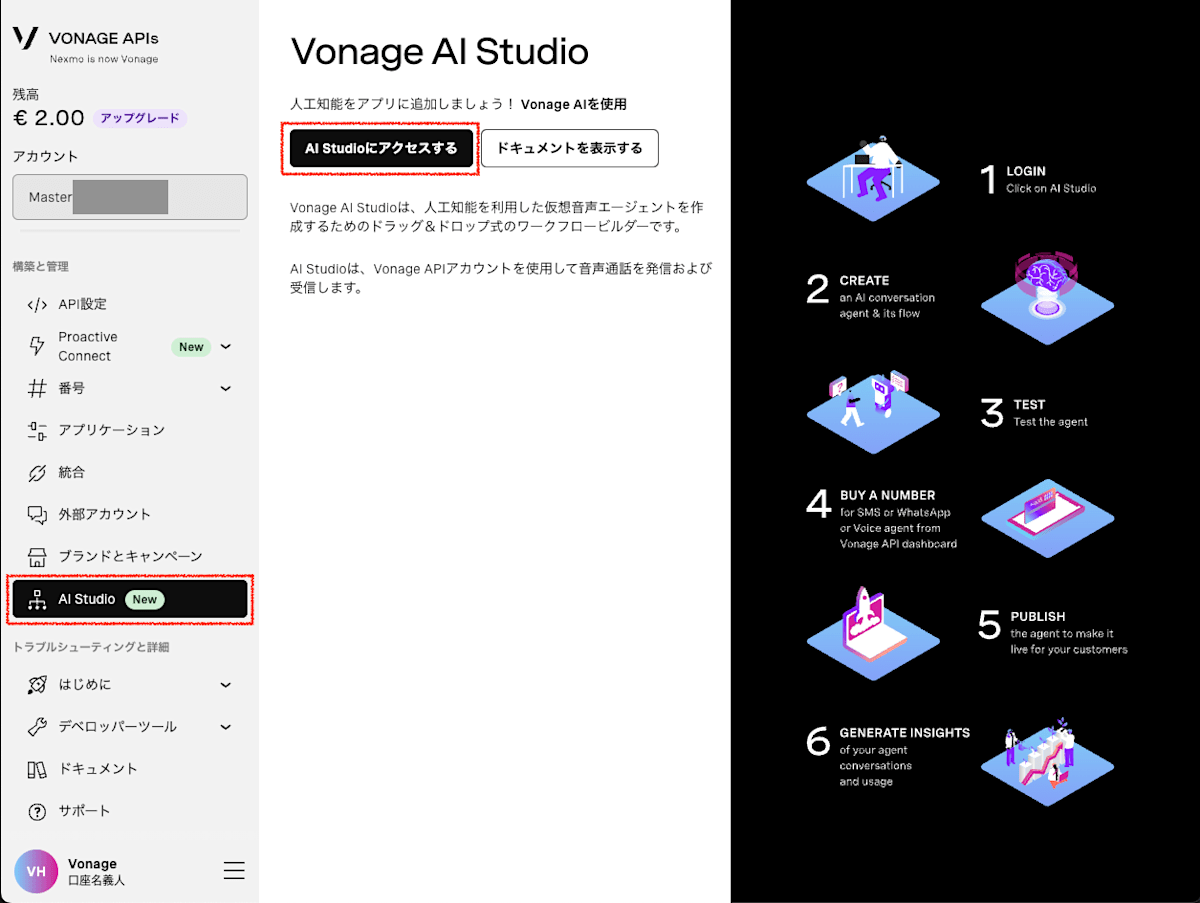Screen dimensions: 1200x903
Task: Click the TEST step robots illustration
Action: [x=874, y=411]
